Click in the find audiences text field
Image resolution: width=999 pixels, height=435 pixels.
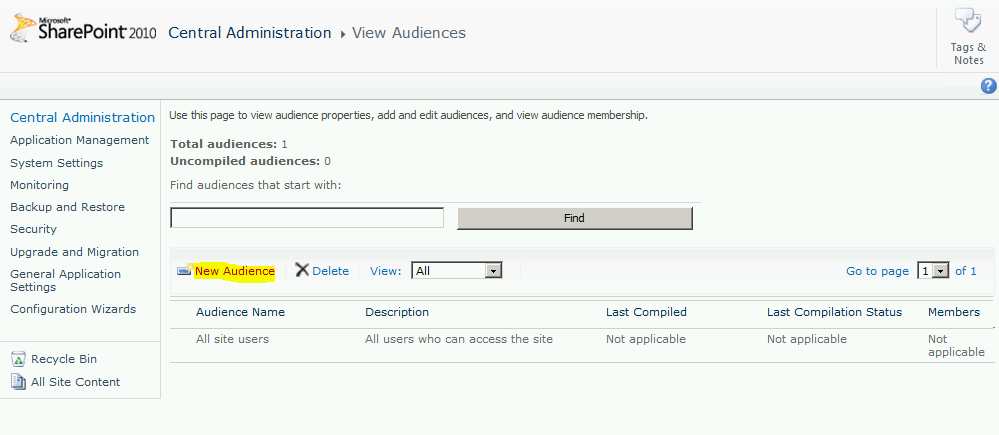click(x=306, y=218)
